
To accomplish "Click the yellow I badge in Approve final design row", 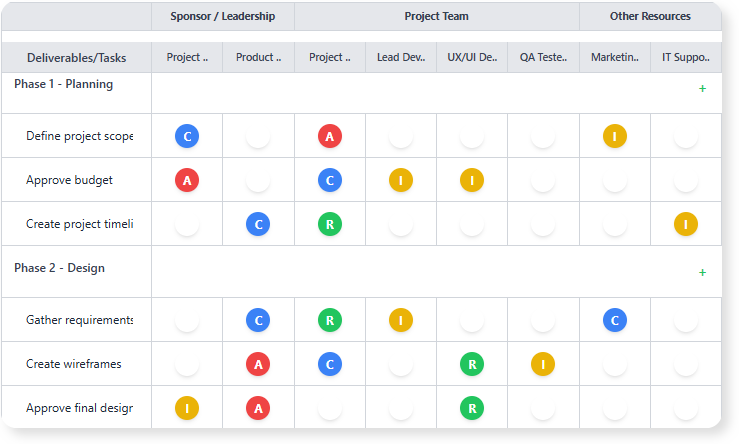I will (x=187, y=408).
